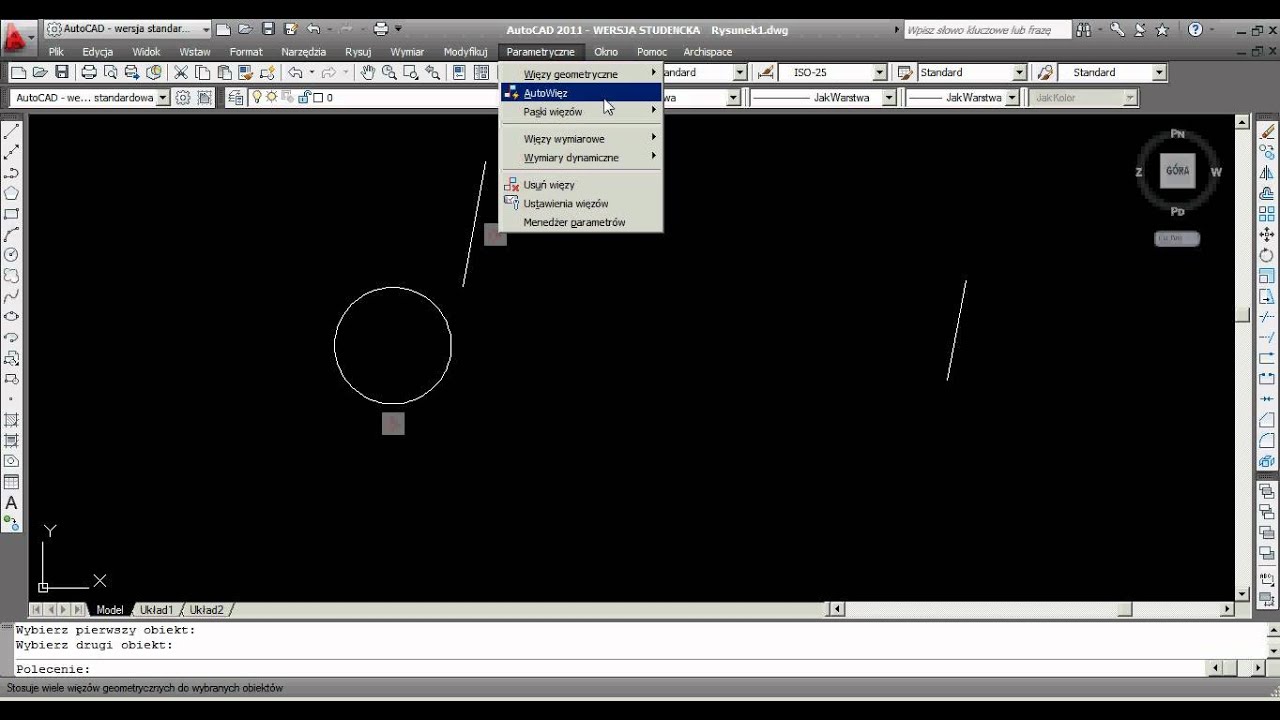
Task: Click the Plot Preview icon
Action: point(110,72)
